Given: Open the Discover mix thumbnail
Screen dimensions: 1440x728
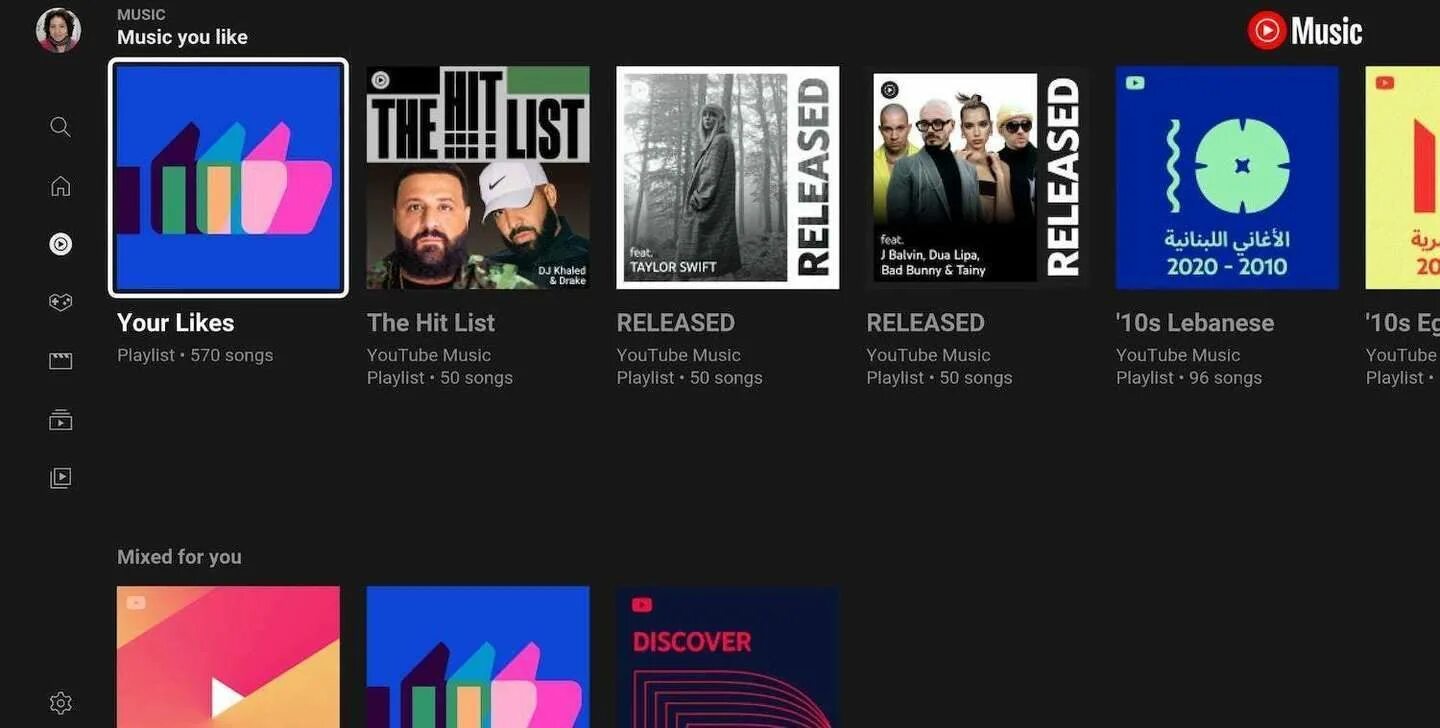Looking at the screenshot, I should [x=728, y=657].
